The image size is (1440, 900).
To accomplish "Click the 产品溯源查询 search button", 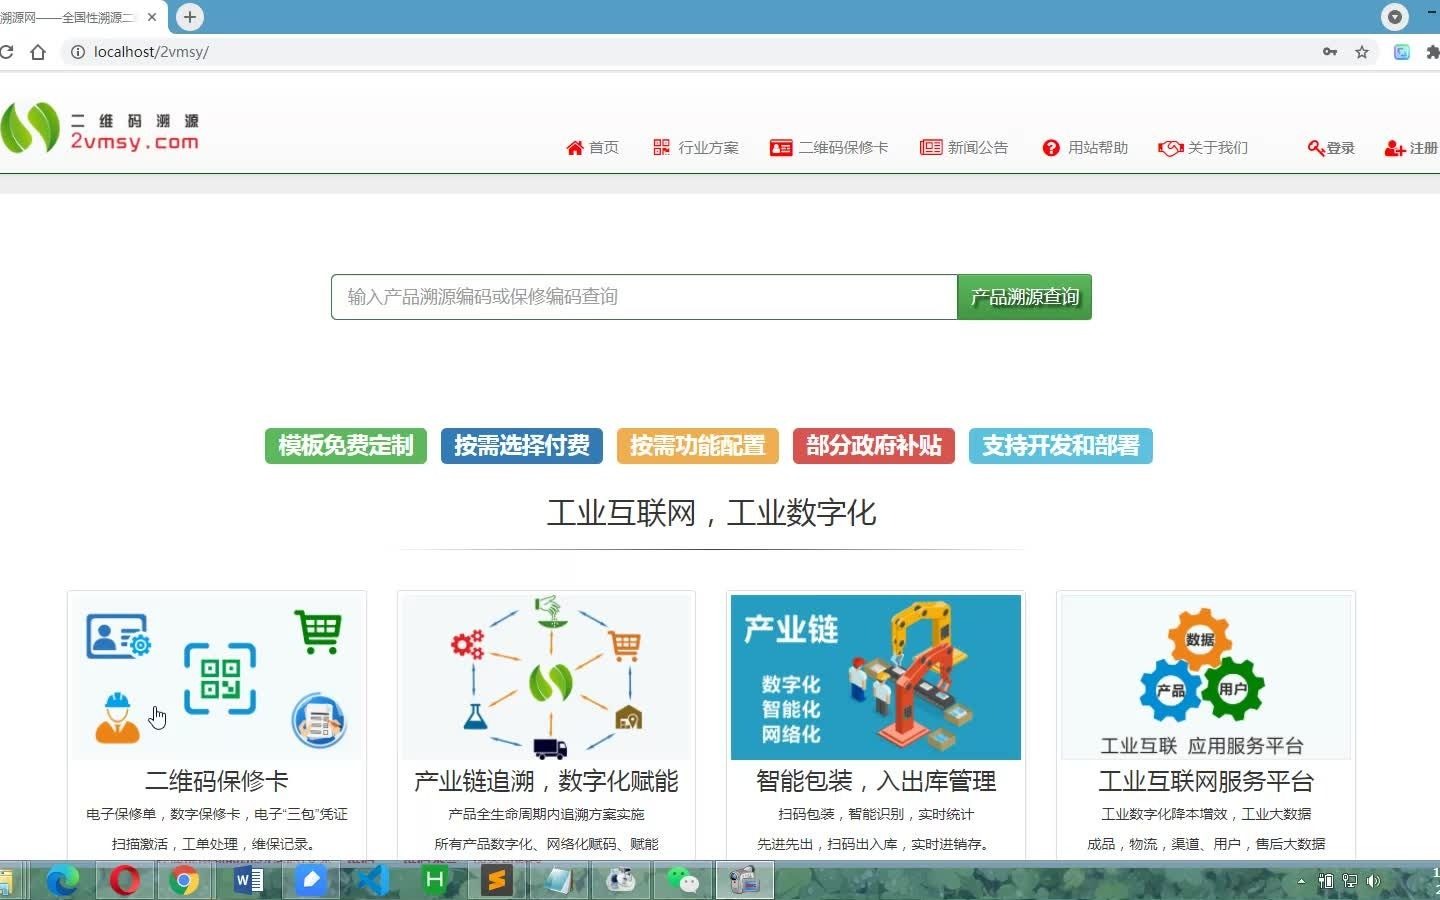I will (x=1023, y=296).
